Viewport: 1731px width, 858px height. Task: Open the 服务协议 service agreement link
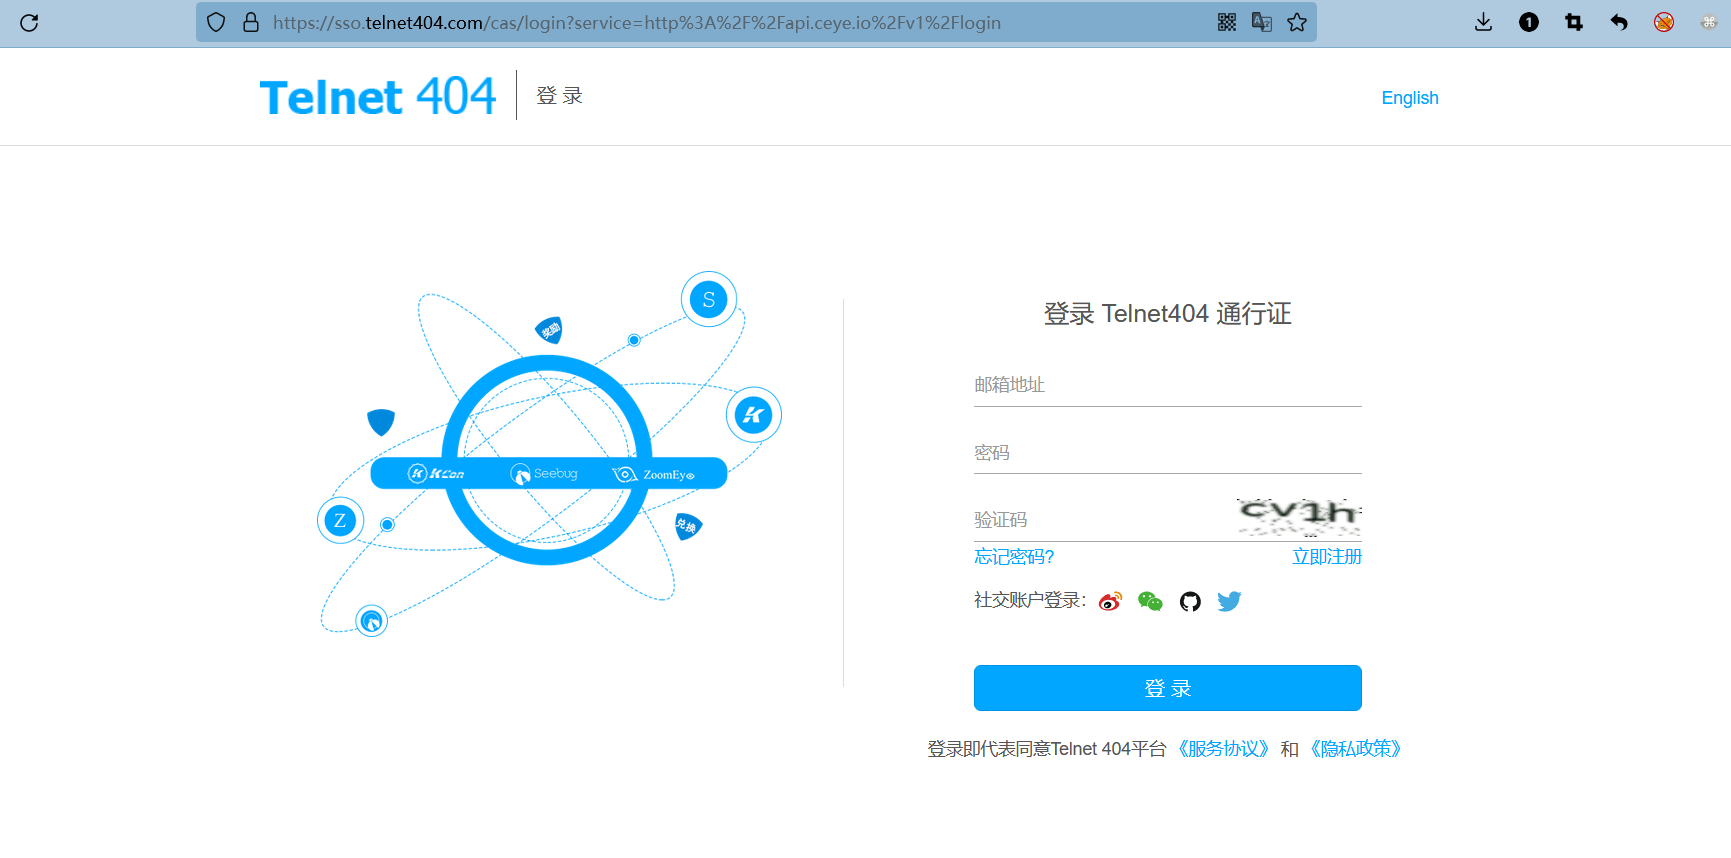(x=1224, y=749)
